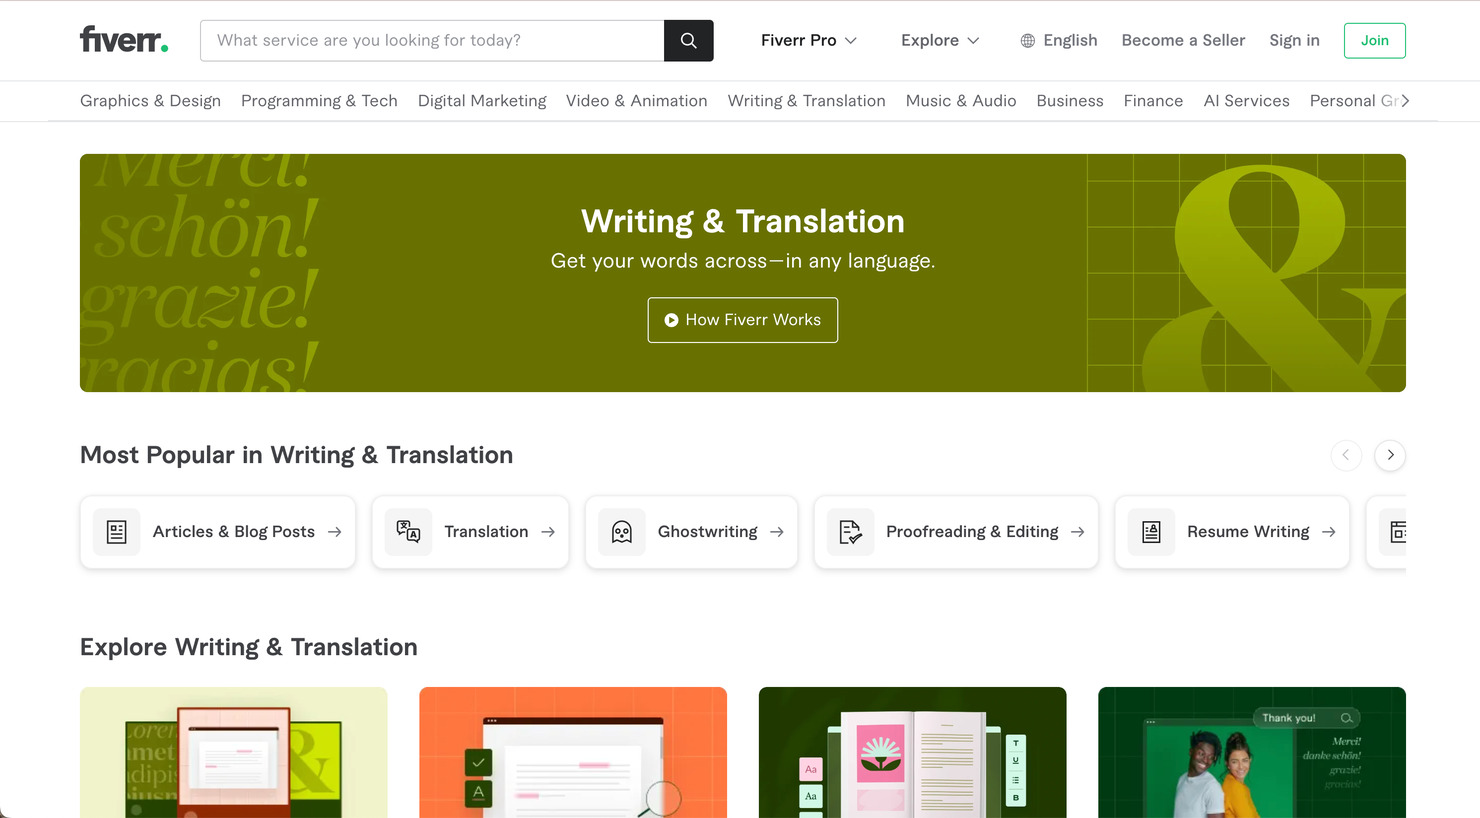This screenshot has width=1480, height=818.
Task: Click the Articles & Blog Posts icon
Action: (117, 532)
